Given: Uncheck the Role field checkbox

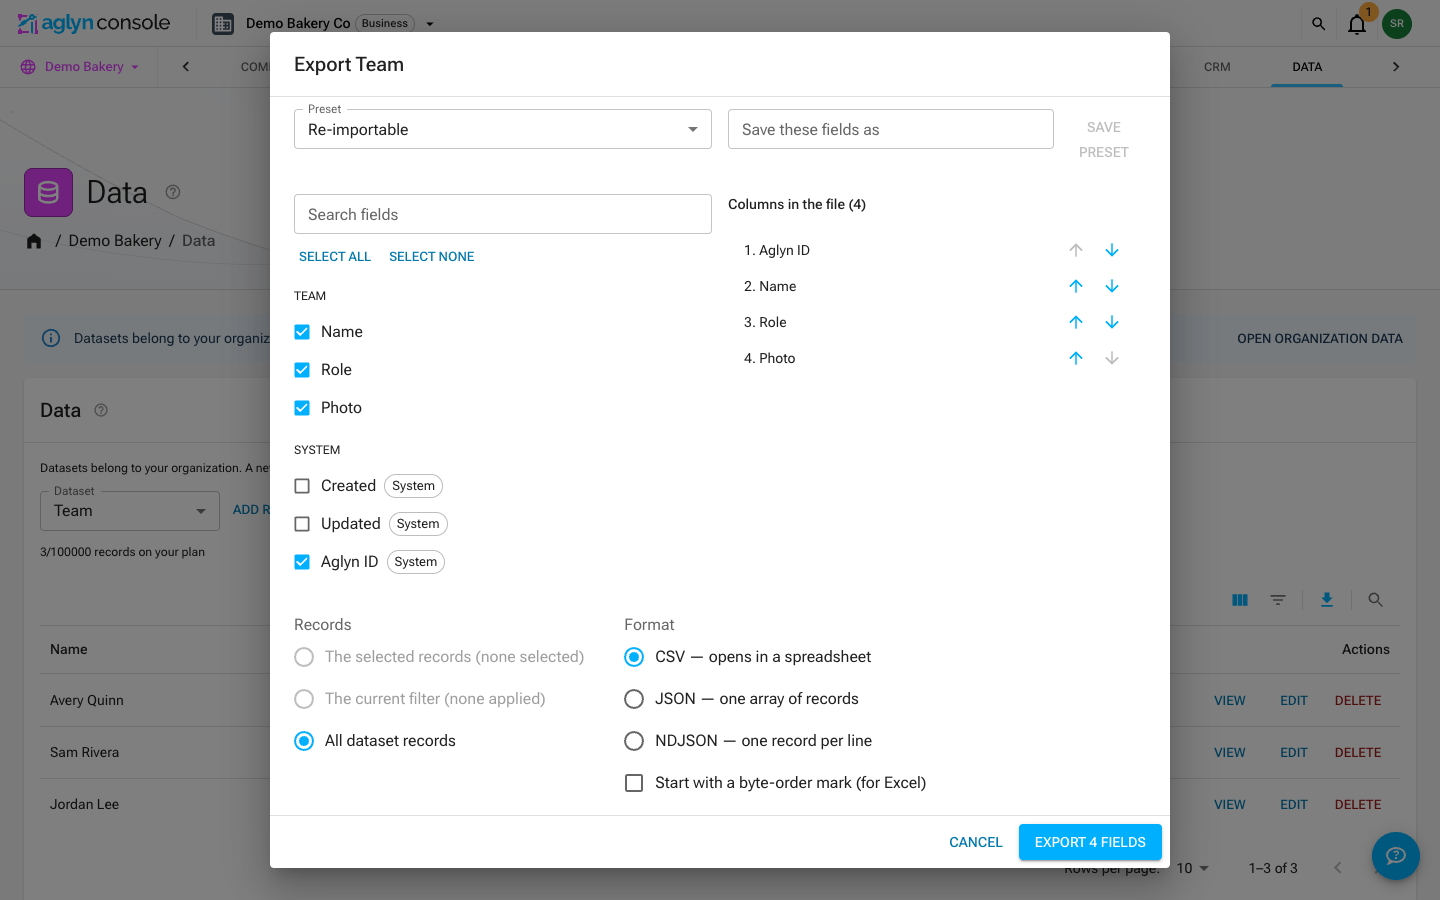Looking at the screenshot, I should coord(302,370).
